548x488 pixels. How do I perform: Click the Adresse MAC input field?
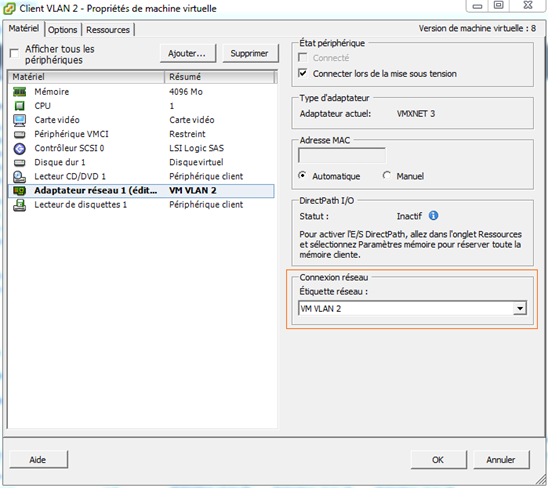point(342,155)
